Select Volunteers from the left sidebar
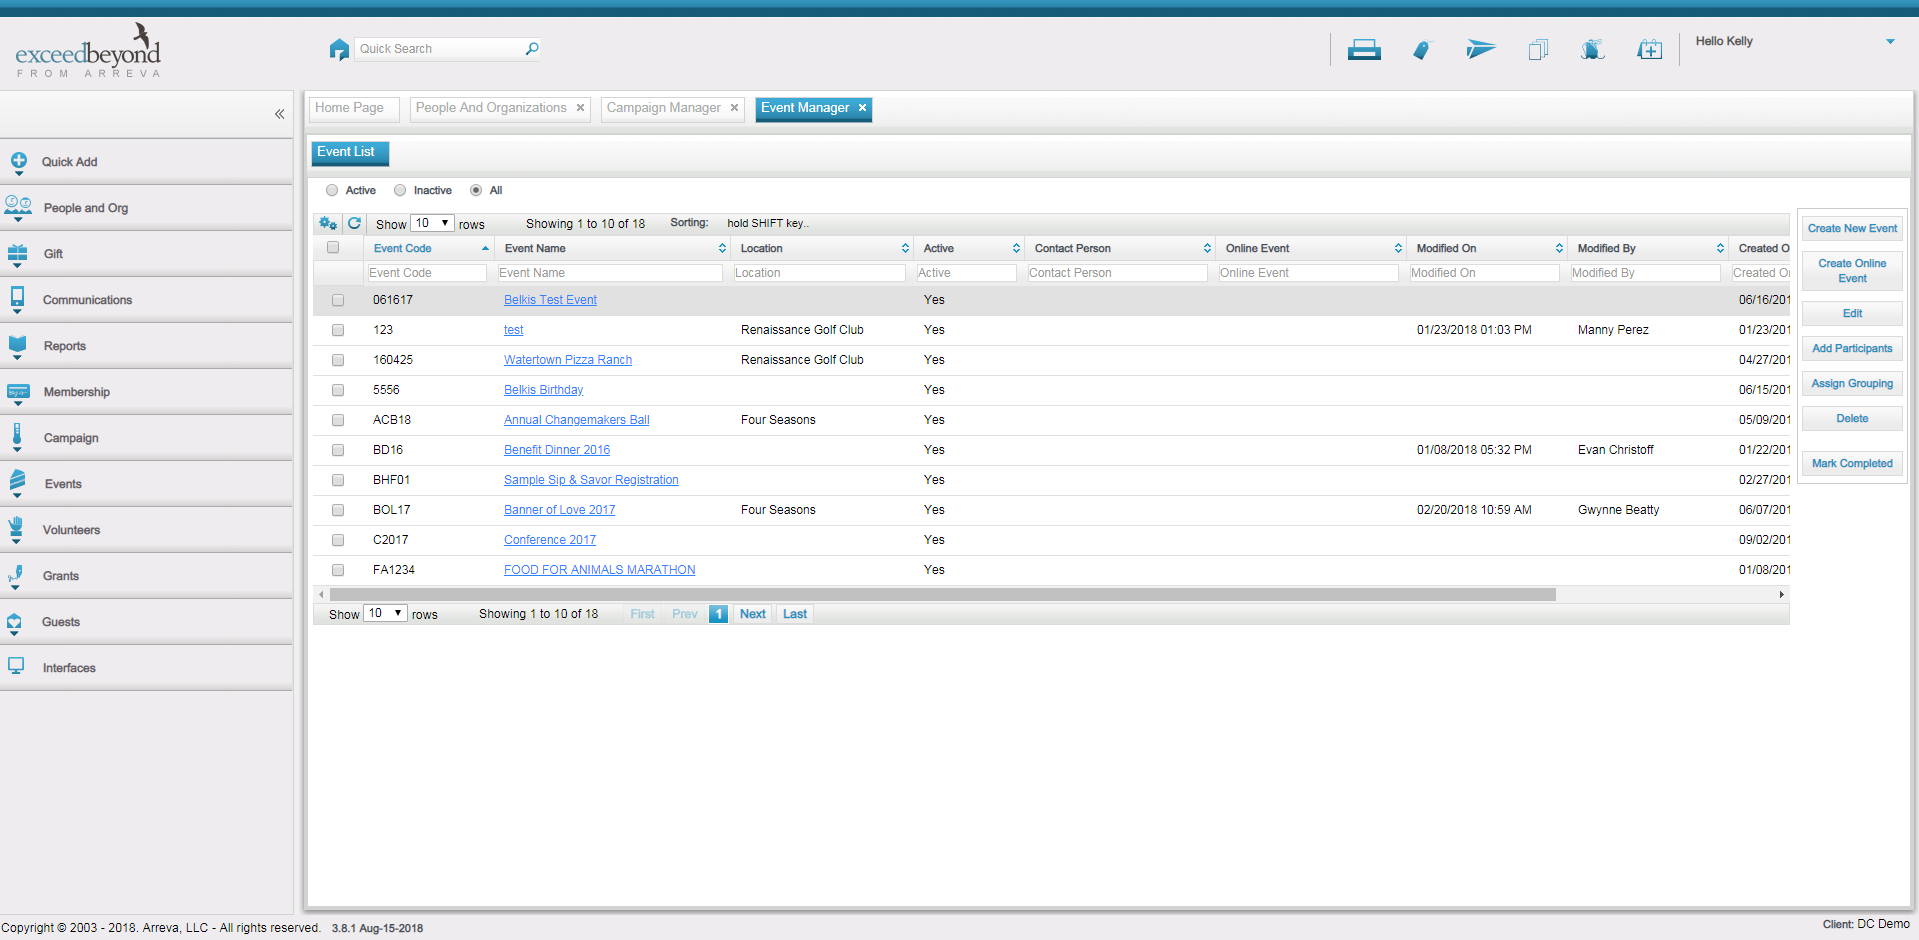Image resolution: width=1919 pixels, height=940 pixels. tap(70, 530)
